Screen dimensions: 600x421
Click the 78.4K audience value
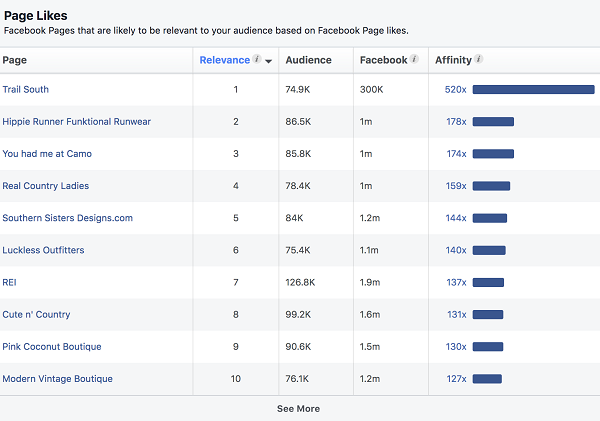pos(298,186)
